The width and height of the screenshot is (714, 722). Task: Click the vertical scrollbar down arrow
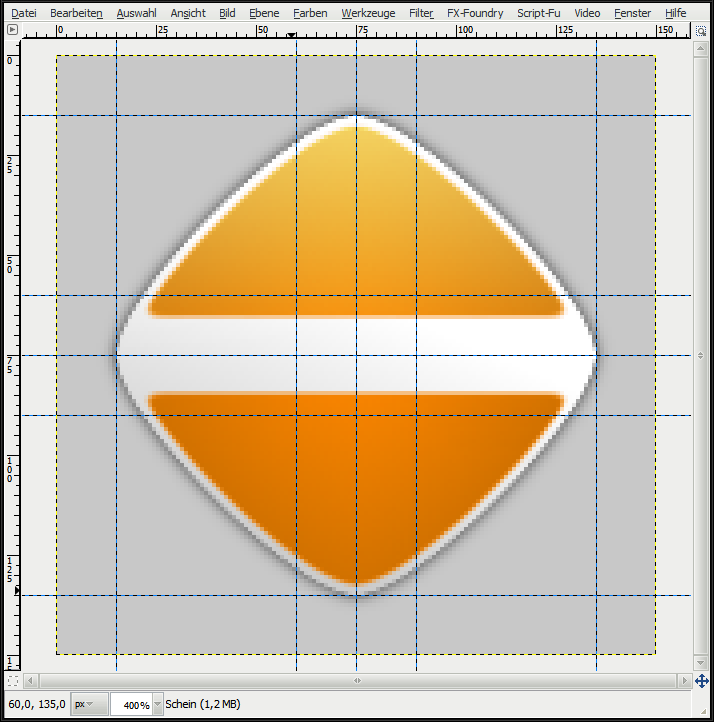coord(701,663)
